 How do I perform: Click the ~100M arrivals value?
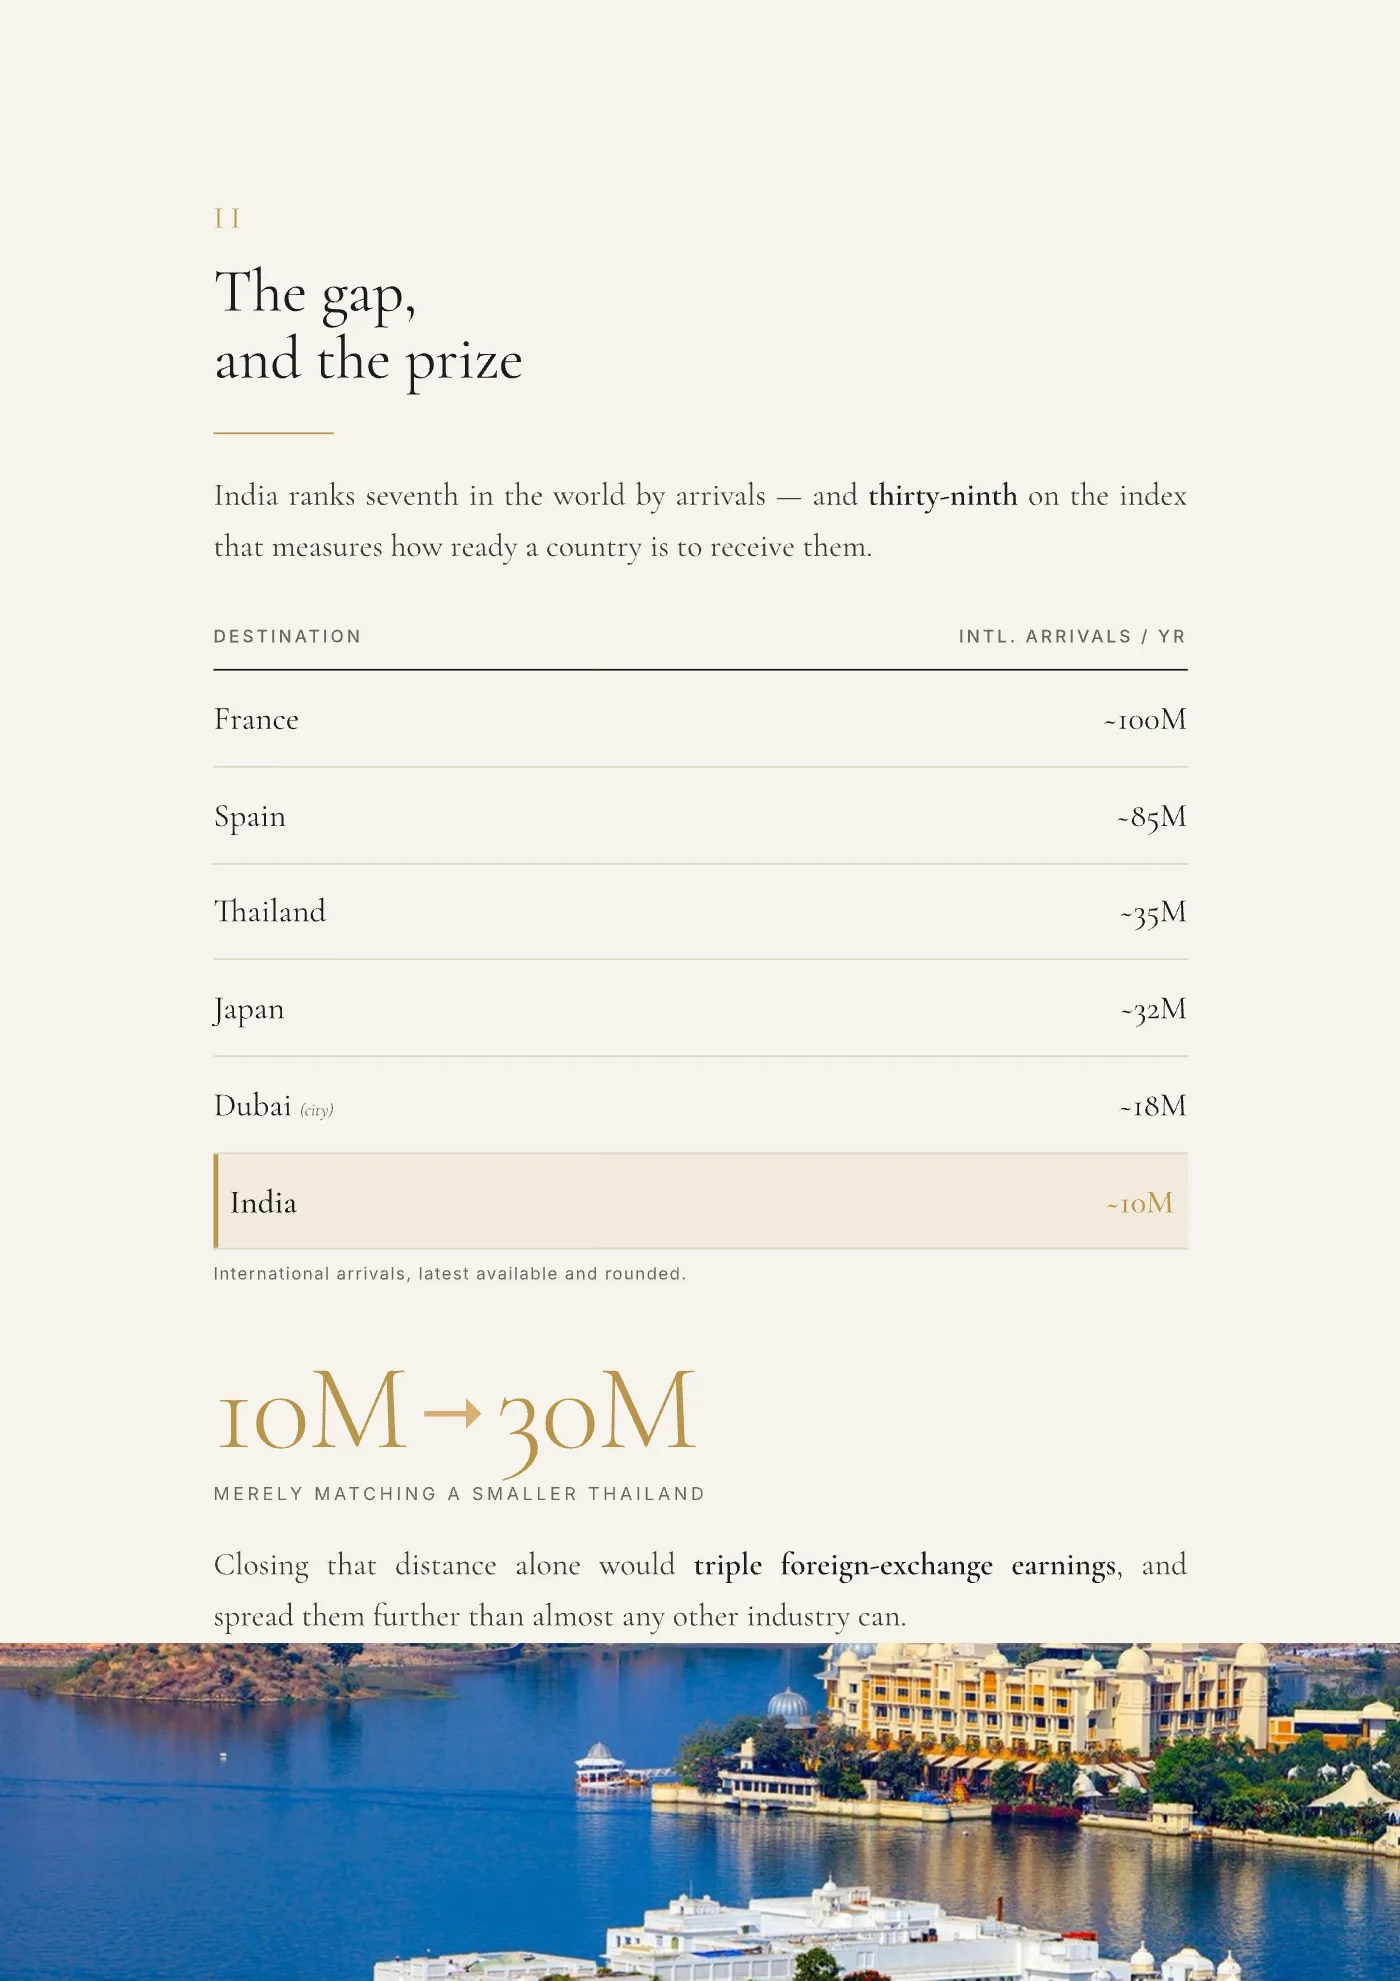point(1145,719)
